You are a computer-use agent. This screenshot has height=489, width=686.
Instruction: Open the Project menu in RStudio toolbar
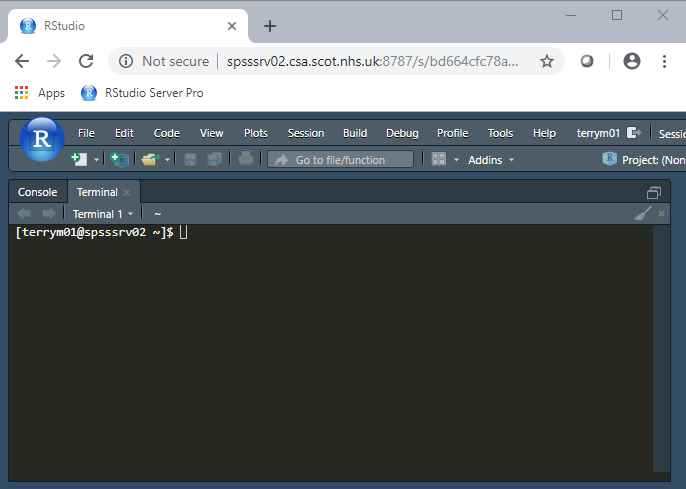(x=644, y=160)
